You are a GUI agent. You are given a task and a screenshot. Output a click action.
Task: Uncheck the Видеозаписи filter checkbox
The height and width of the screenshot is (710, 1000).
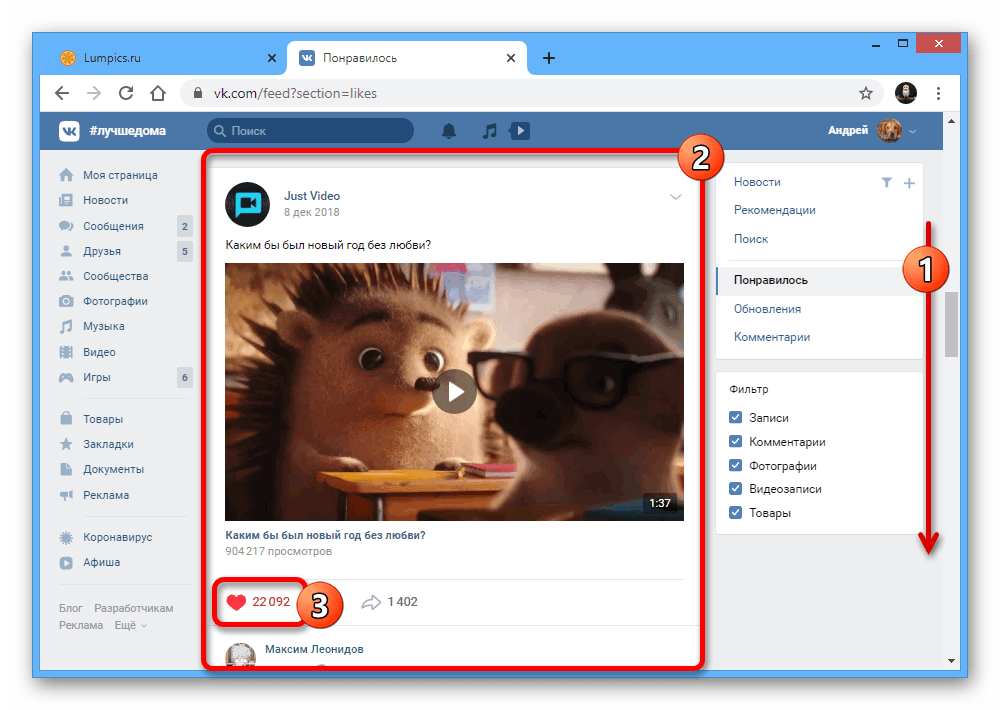735,489
